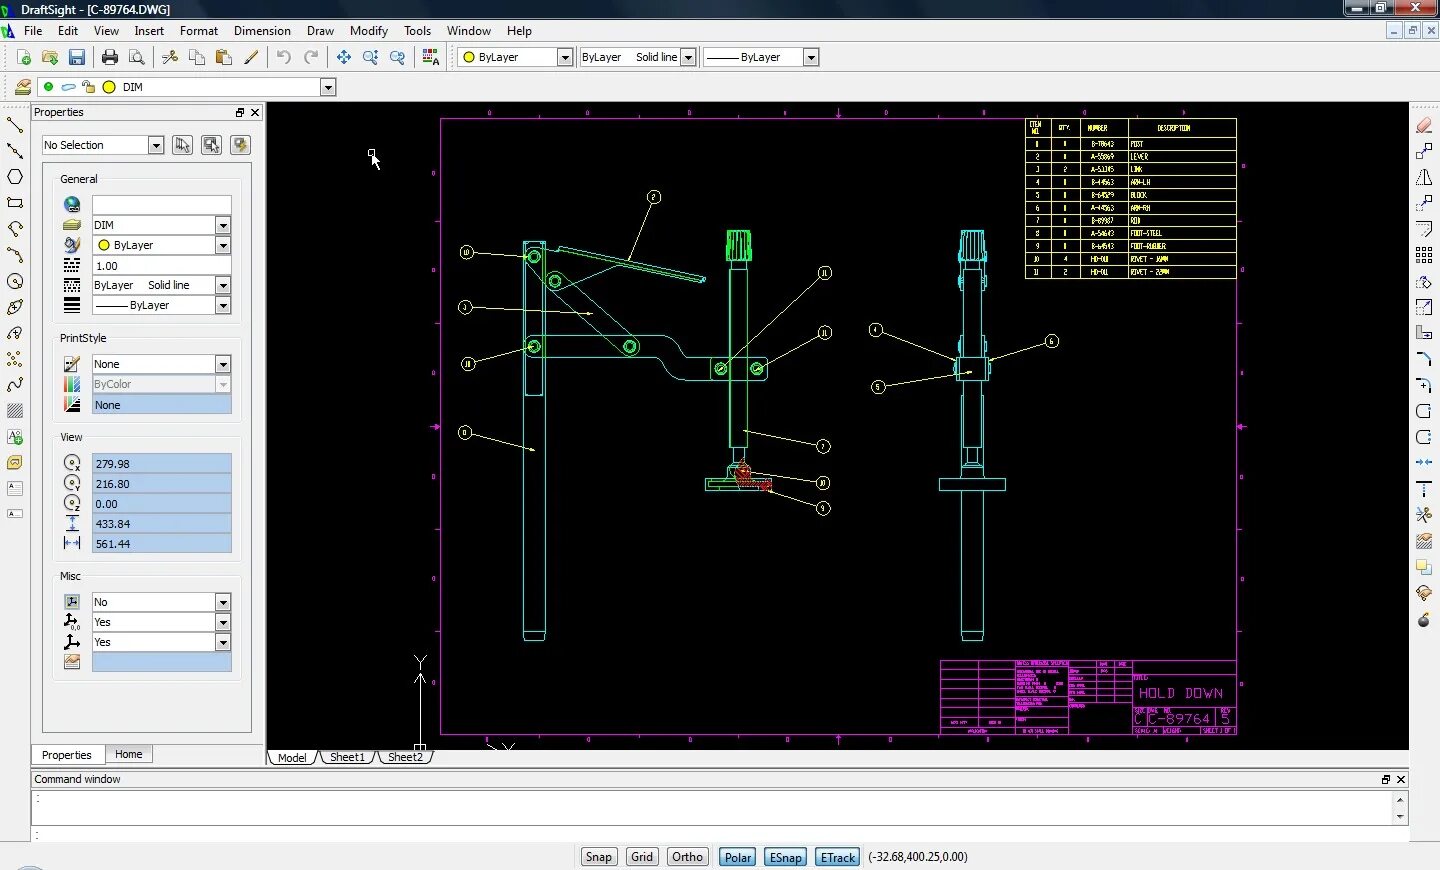Toggle Polar tracking in the status bar
Screen dimensions: 1440x870
coord(738,857)
